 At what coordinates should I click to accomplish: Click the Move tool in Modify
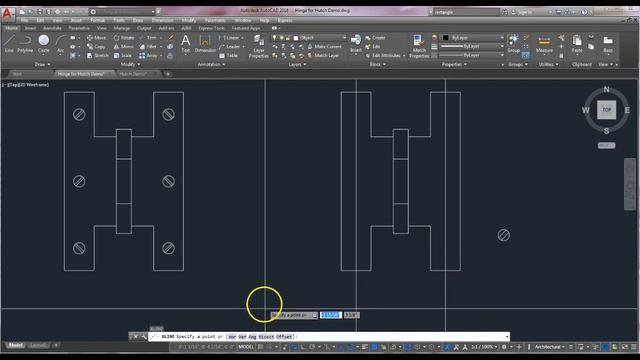point(96,38)
